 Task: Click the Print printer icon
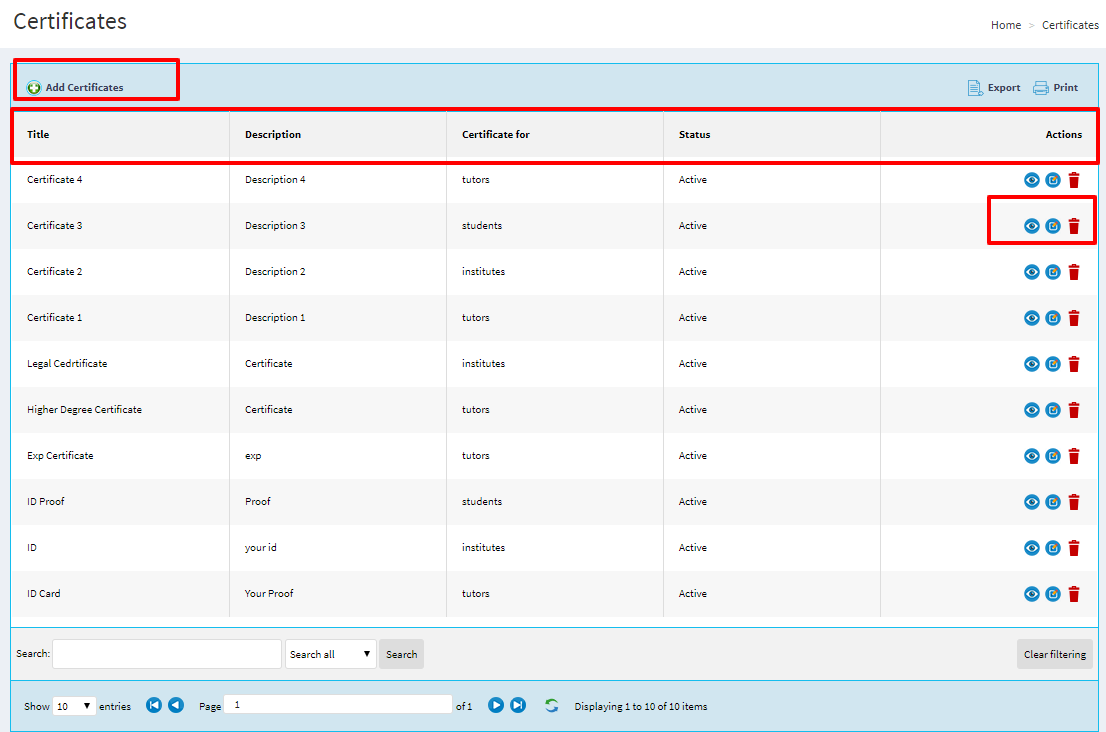point(1041,88)
